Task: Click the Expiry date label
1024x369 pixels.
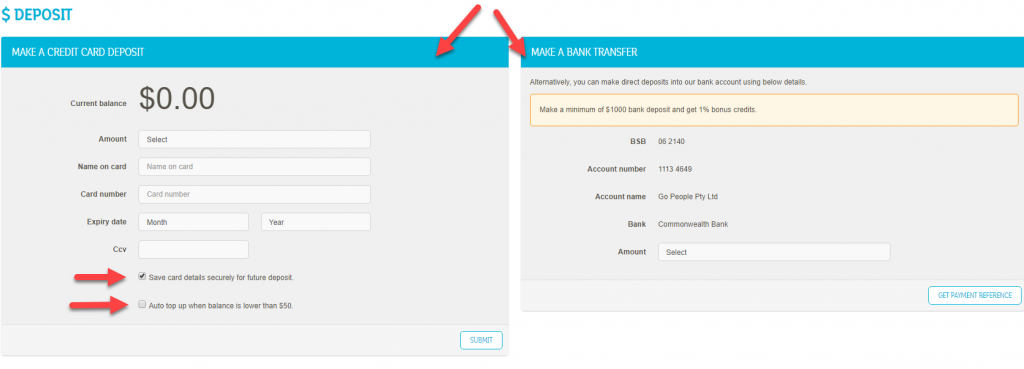Action: coord(106,222)
